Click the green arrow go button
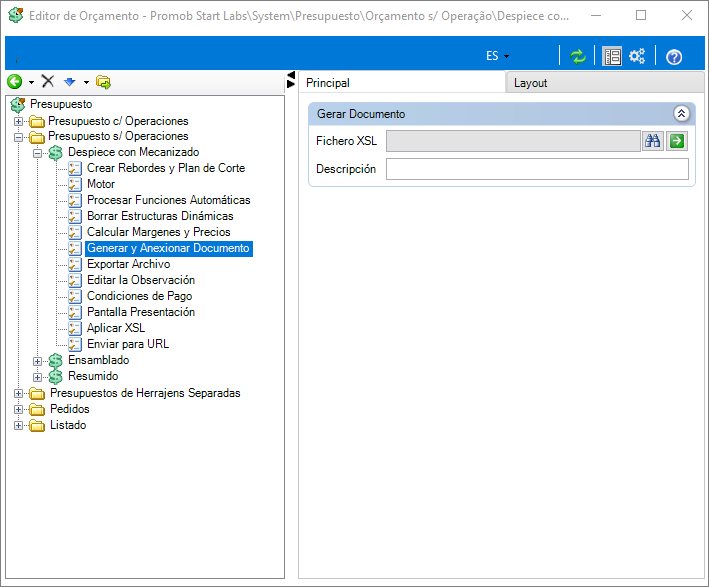 677,141
